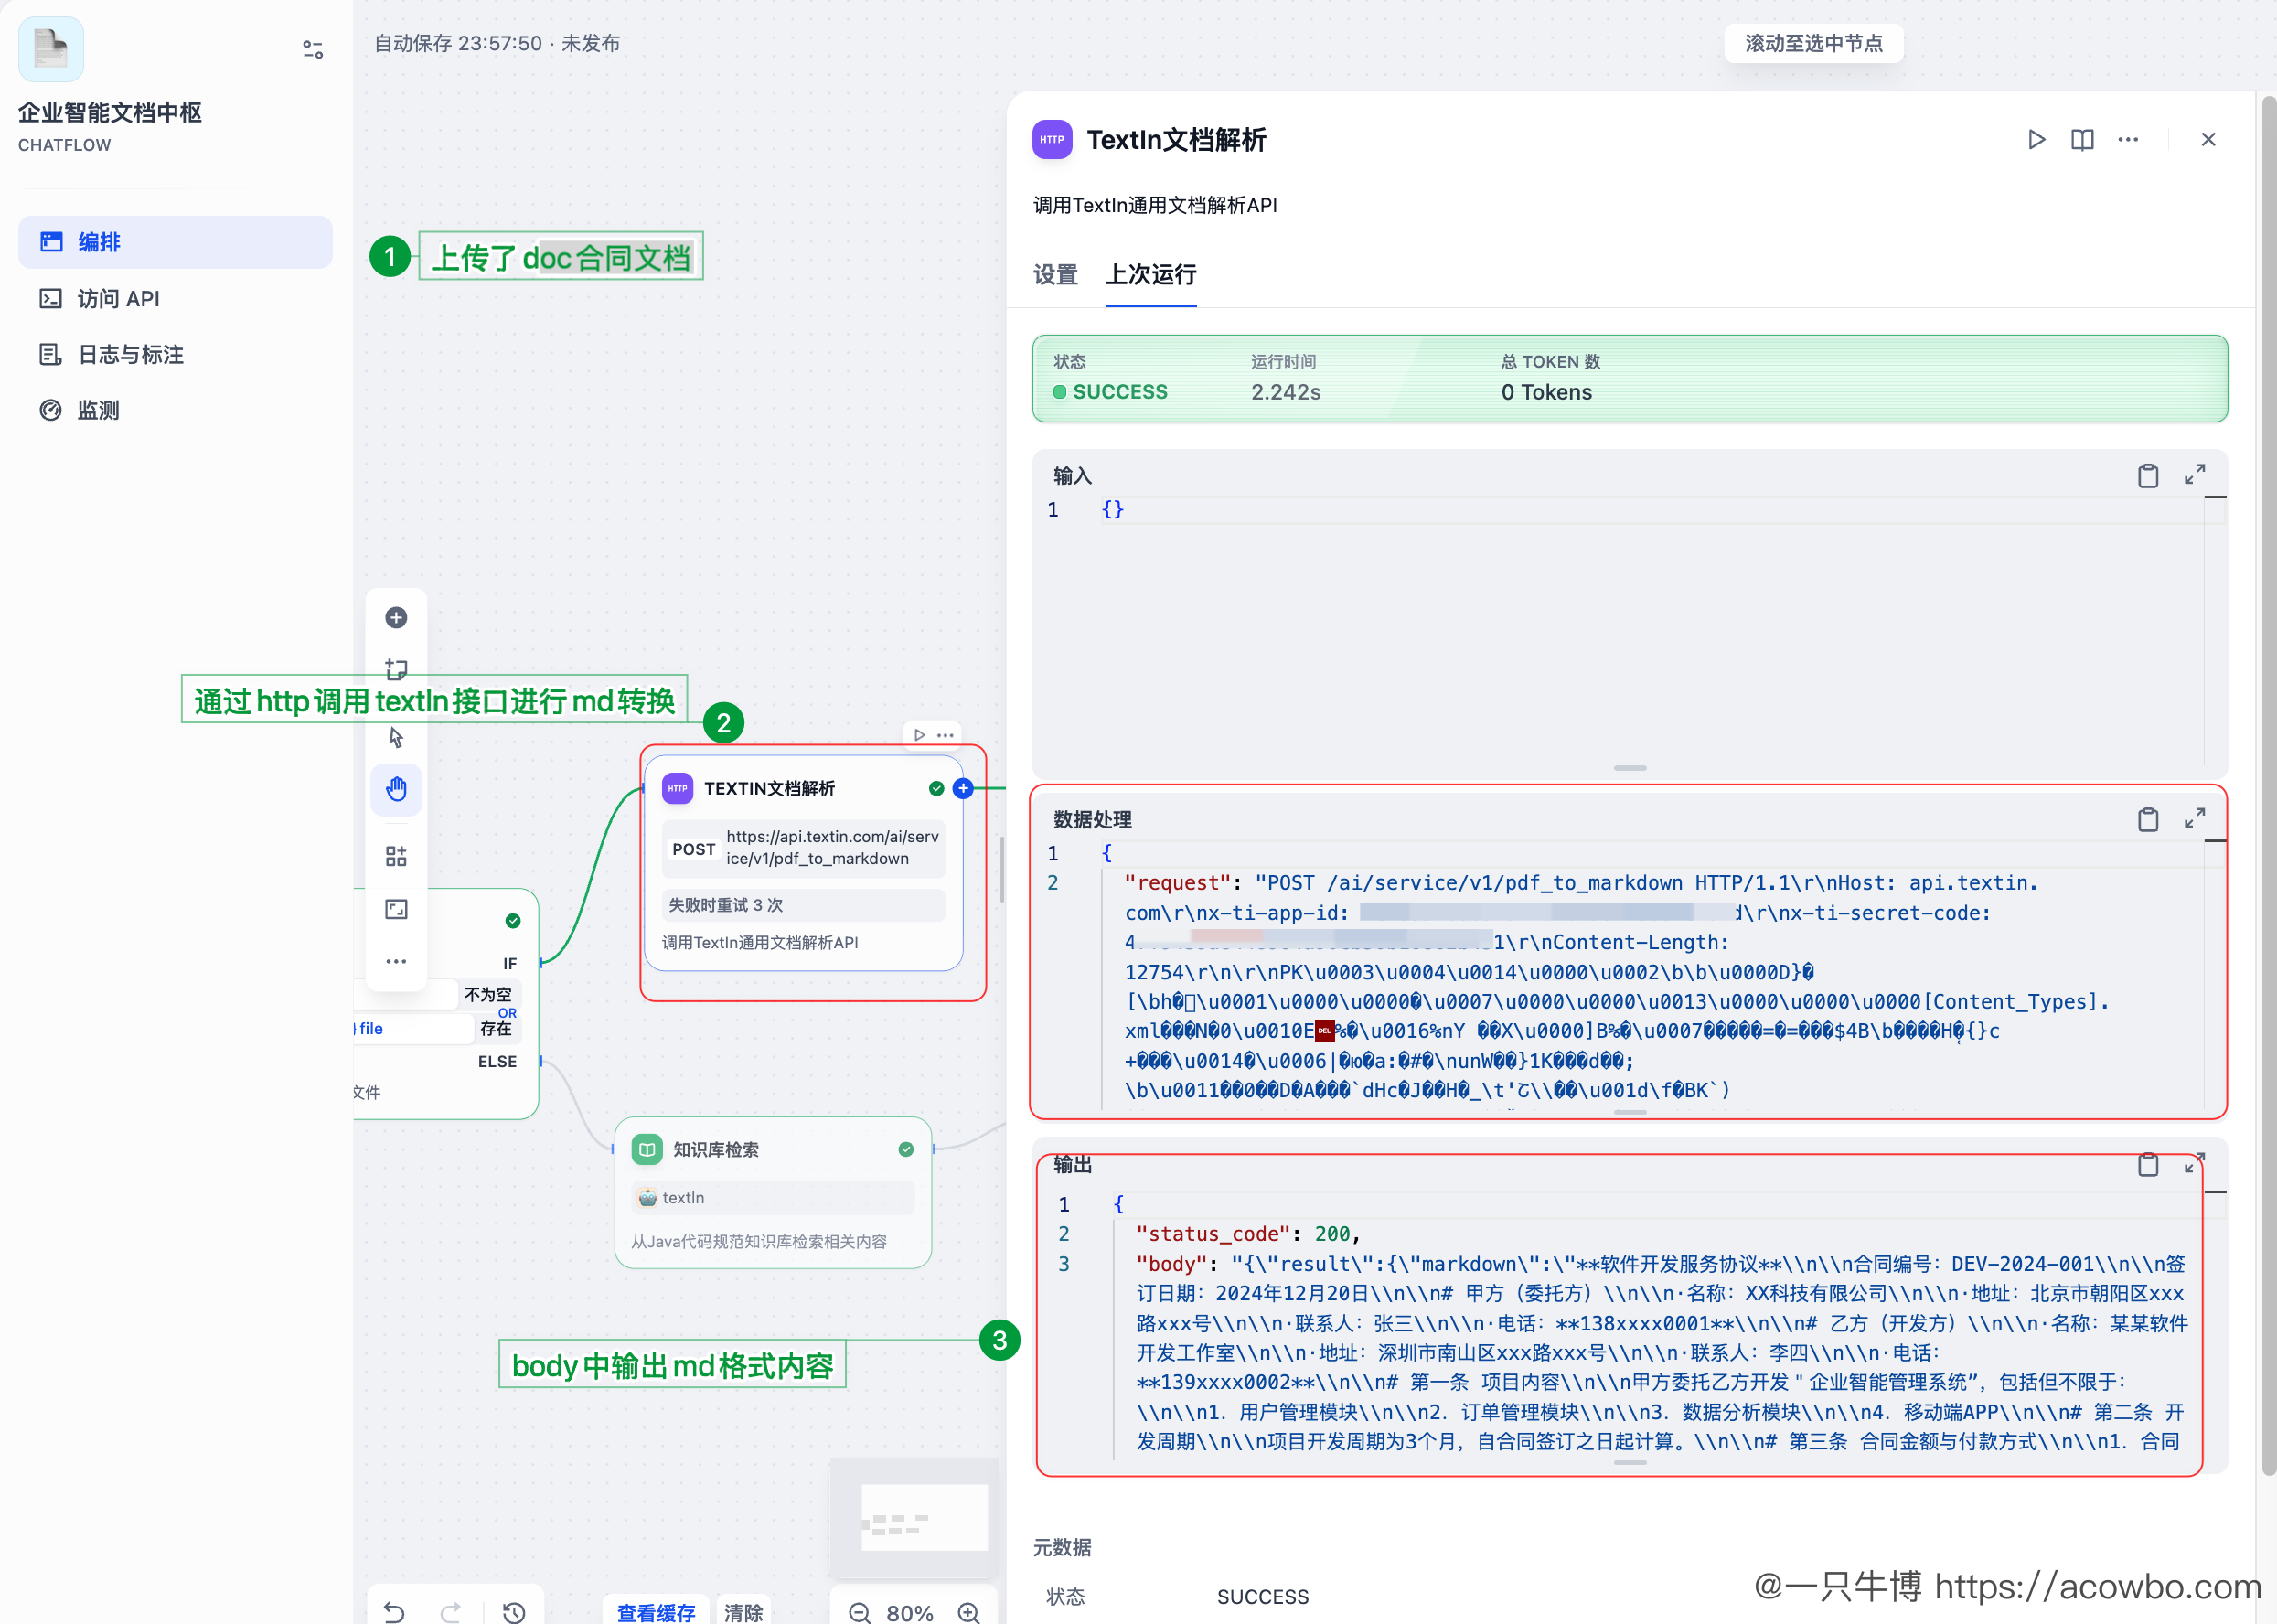Open help docs book icon in panel header
Image resolution: width=2277 pixels, height=1624 pixels.
coord(2082,140)
